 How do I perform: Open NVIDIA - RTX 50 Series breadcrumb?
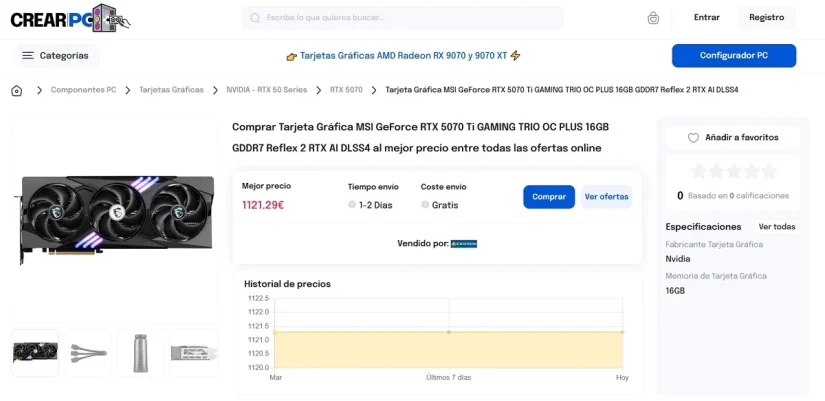click(x=267, y=90)
